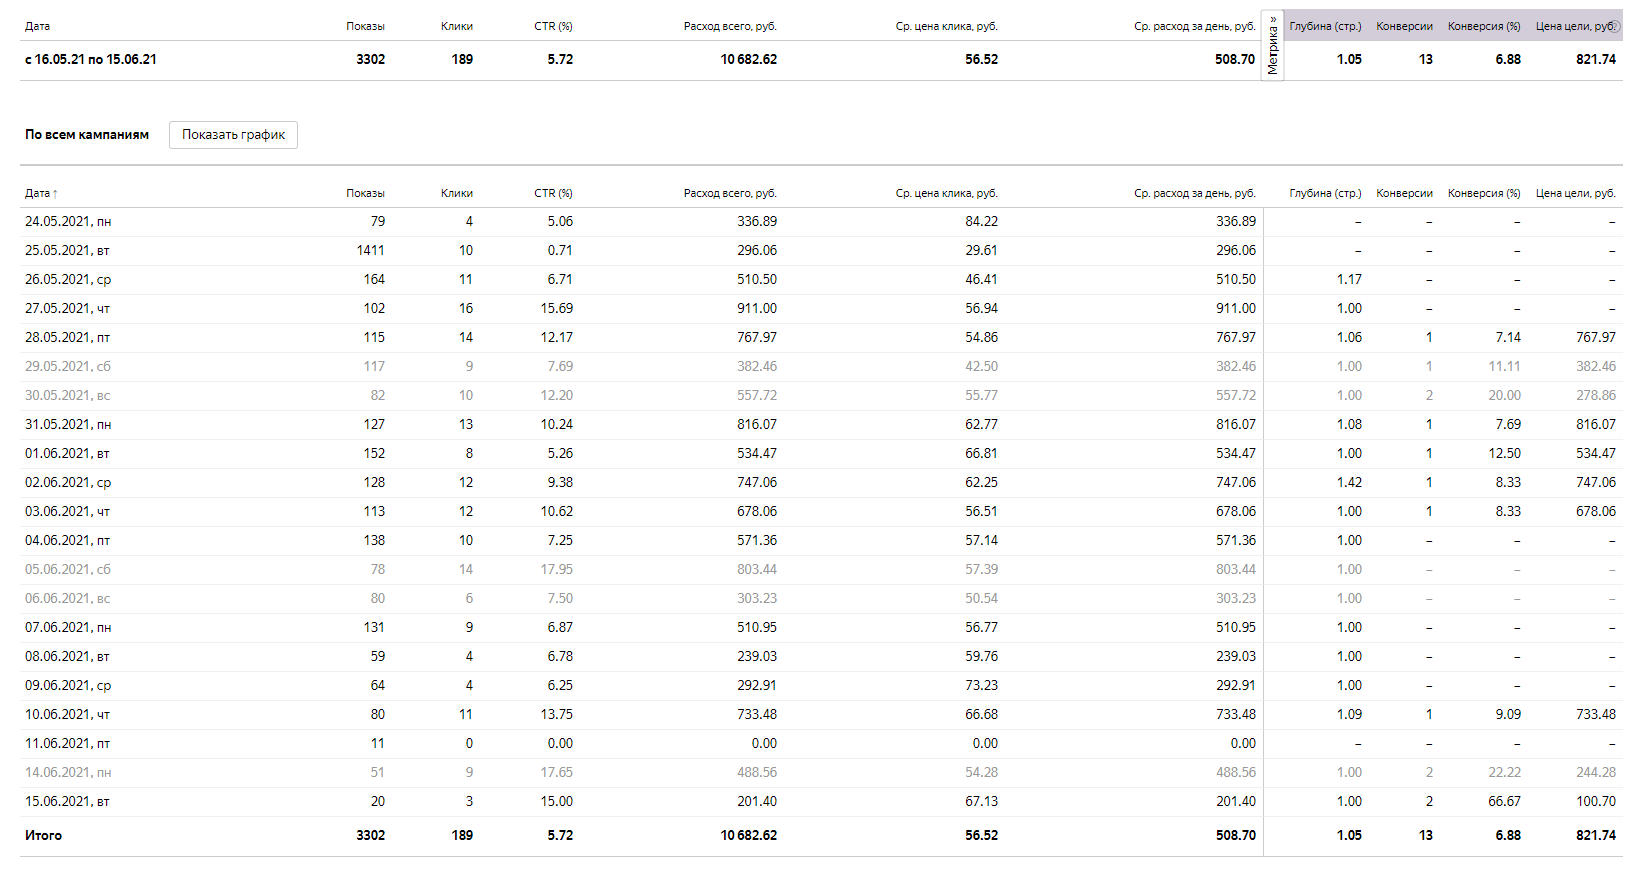
Task: Click the 0.71 CTR value for 25.05.2021
Action: [560, 250]
